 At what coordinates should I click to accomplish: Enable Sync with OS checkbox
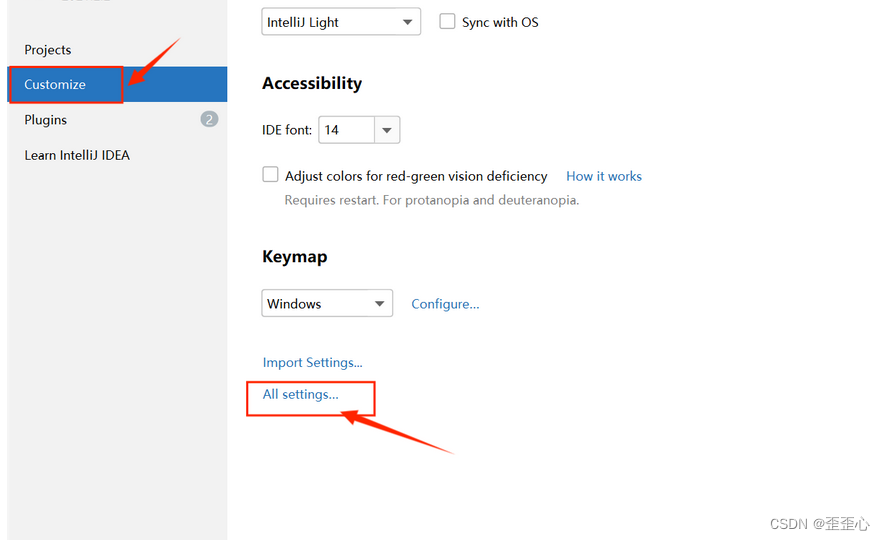click(447, 21)
